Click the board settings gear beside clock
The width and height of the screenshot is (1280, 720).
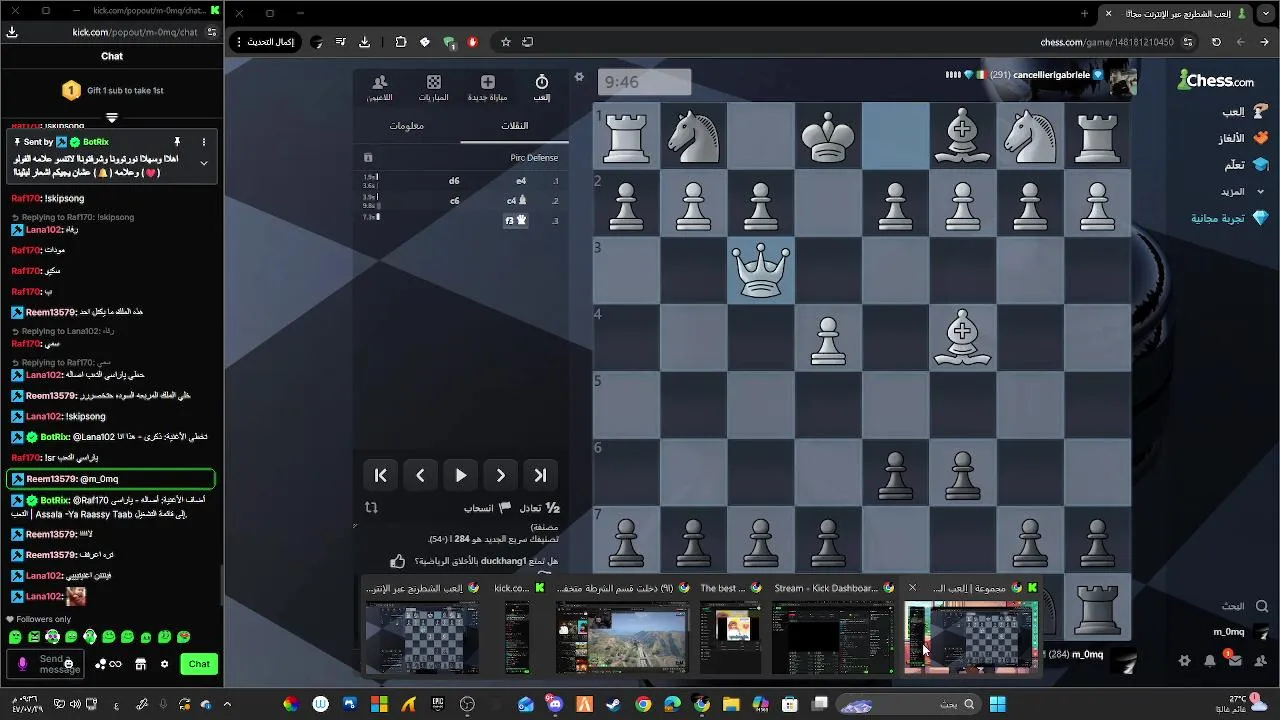[578, 77]
